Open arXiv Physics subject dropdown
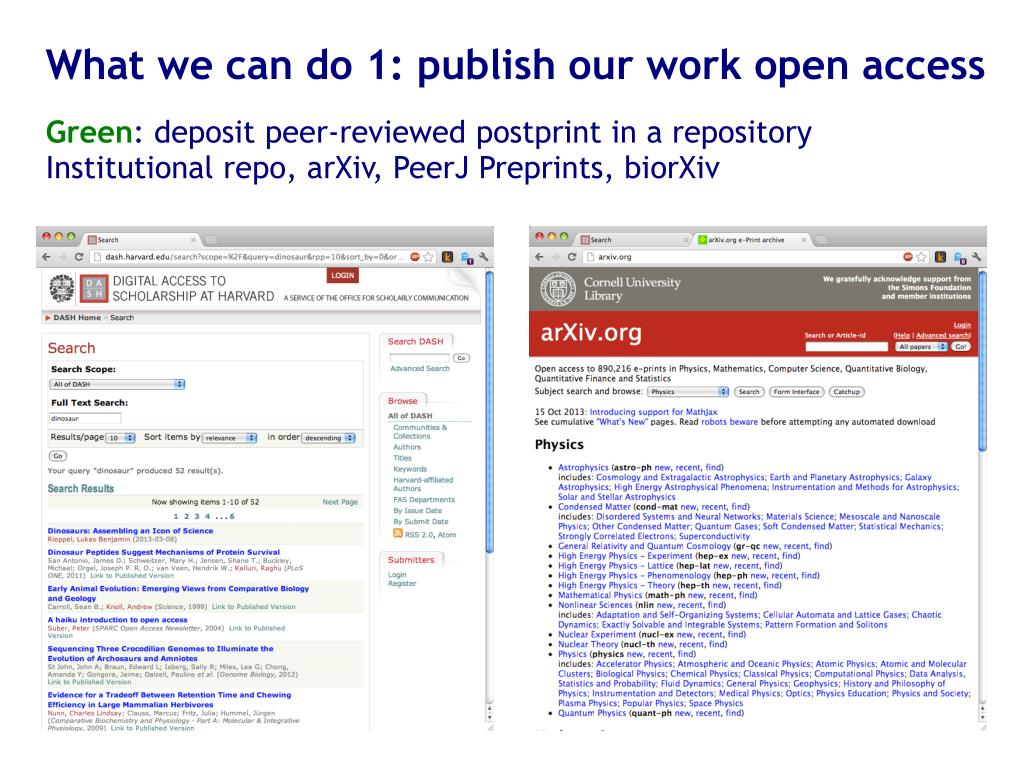The image size is (1023, 767). click(688, 392)
